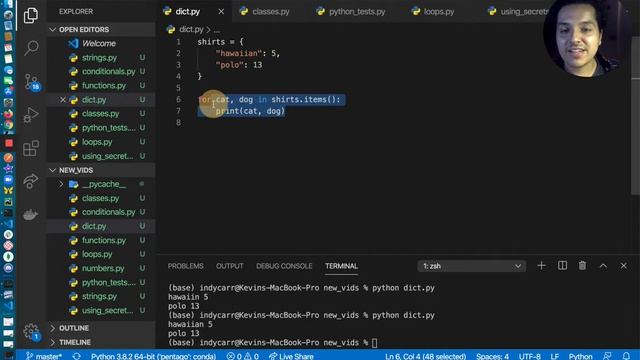Click the feedback icon in status bar

point(607,356)
